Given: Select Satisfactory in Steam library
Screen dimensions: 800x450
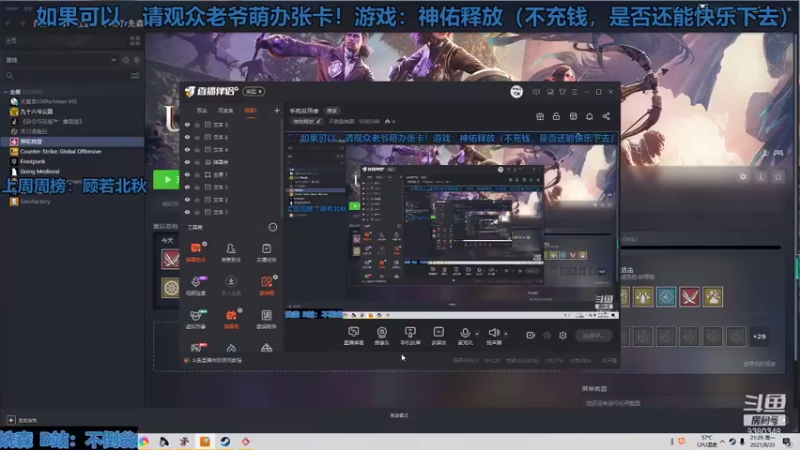Looking at the screenshot, I should point(35,202).
